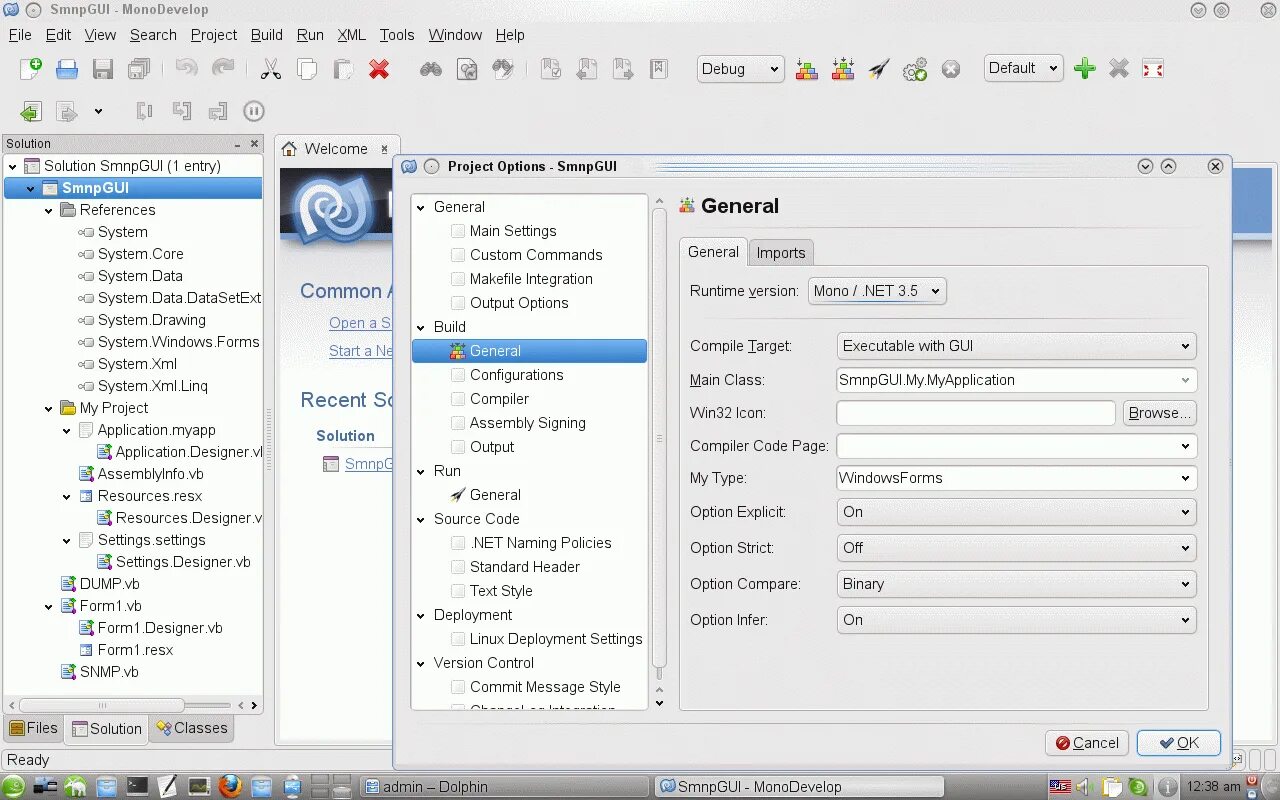
Task: Switch to the Imports tab
Action: [x=781, y=253]
